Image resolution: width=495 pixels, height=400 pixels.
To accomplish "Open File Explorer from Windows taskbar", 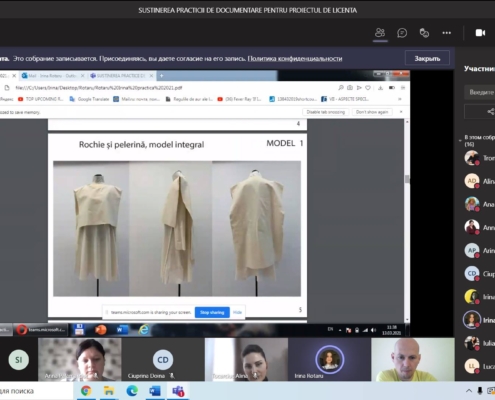I will tap(109, 391).
